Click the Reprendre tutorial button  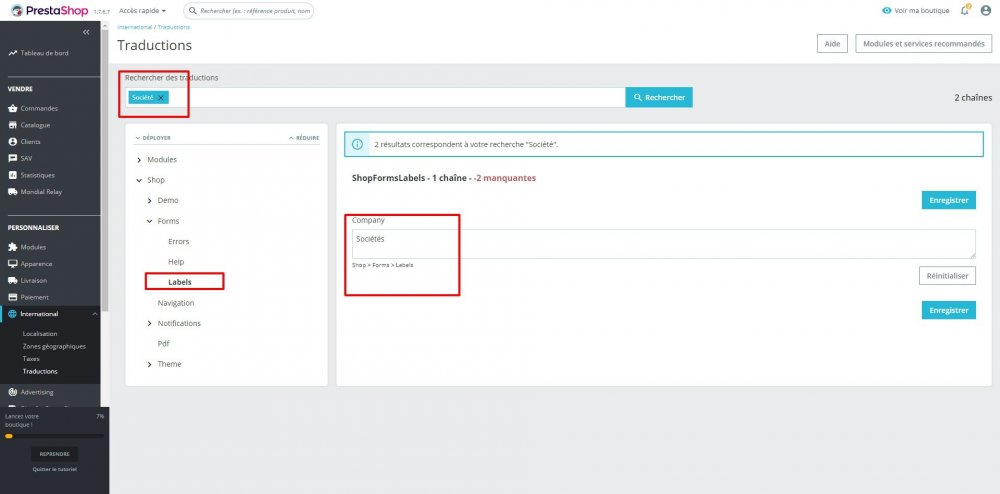pyautogui.click(x=54, y=454)
